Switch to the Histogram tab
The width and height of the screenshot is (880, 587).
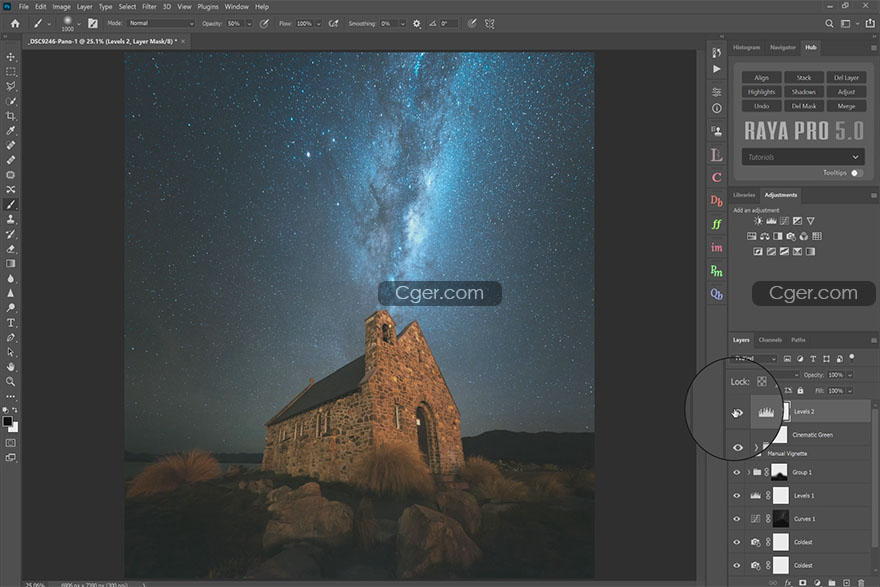tap(746, 48)
